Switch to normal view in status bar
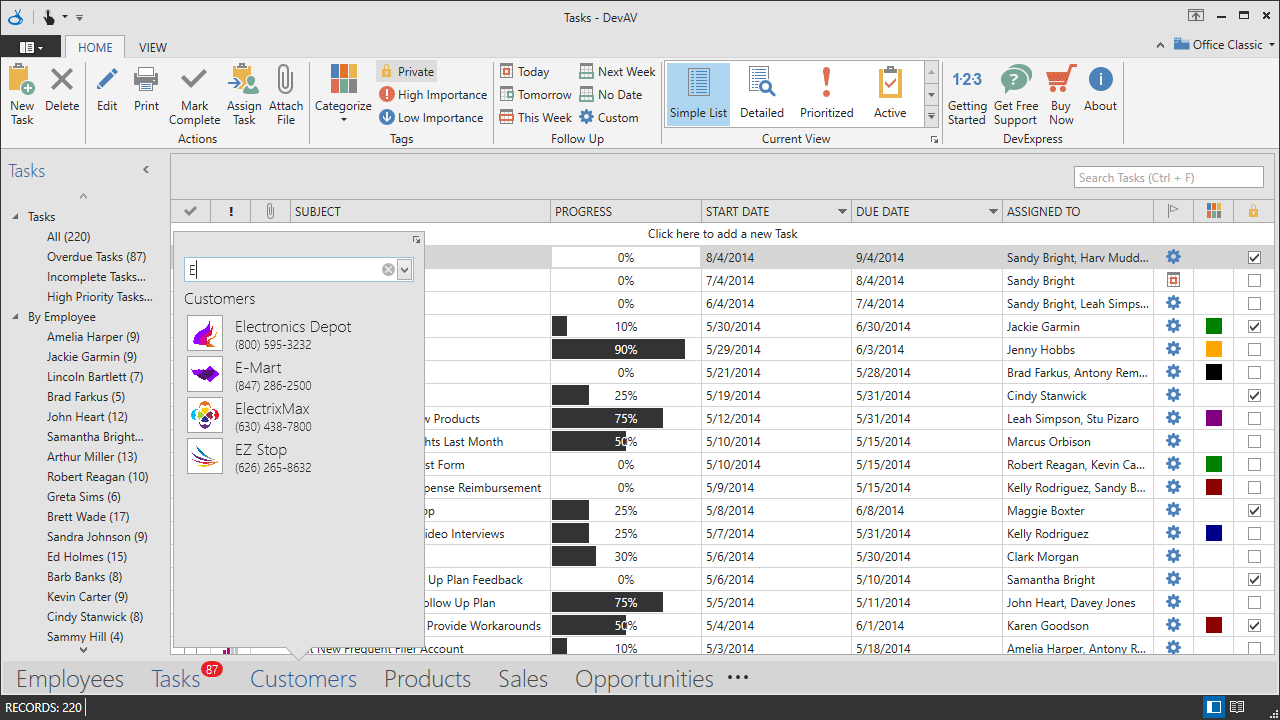Viewport: 1280px width, 720px height. pyautogui.click(x=1214, y=707)
